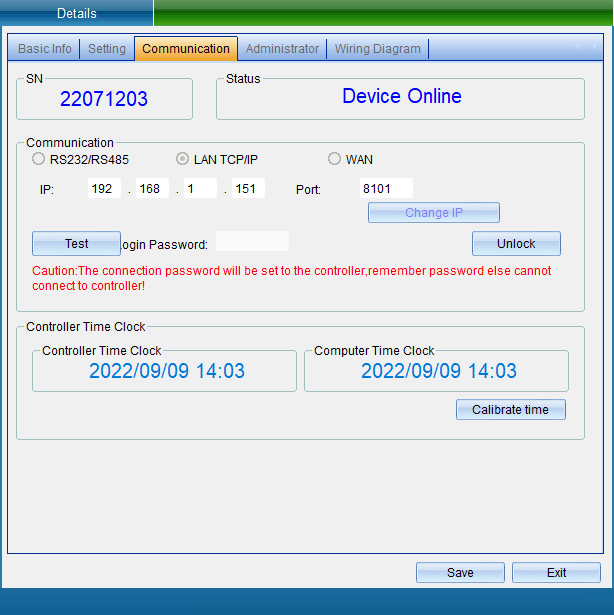Click the Port field showing 8101
This screenshot has height=615, width=614.
pos(385,189)
